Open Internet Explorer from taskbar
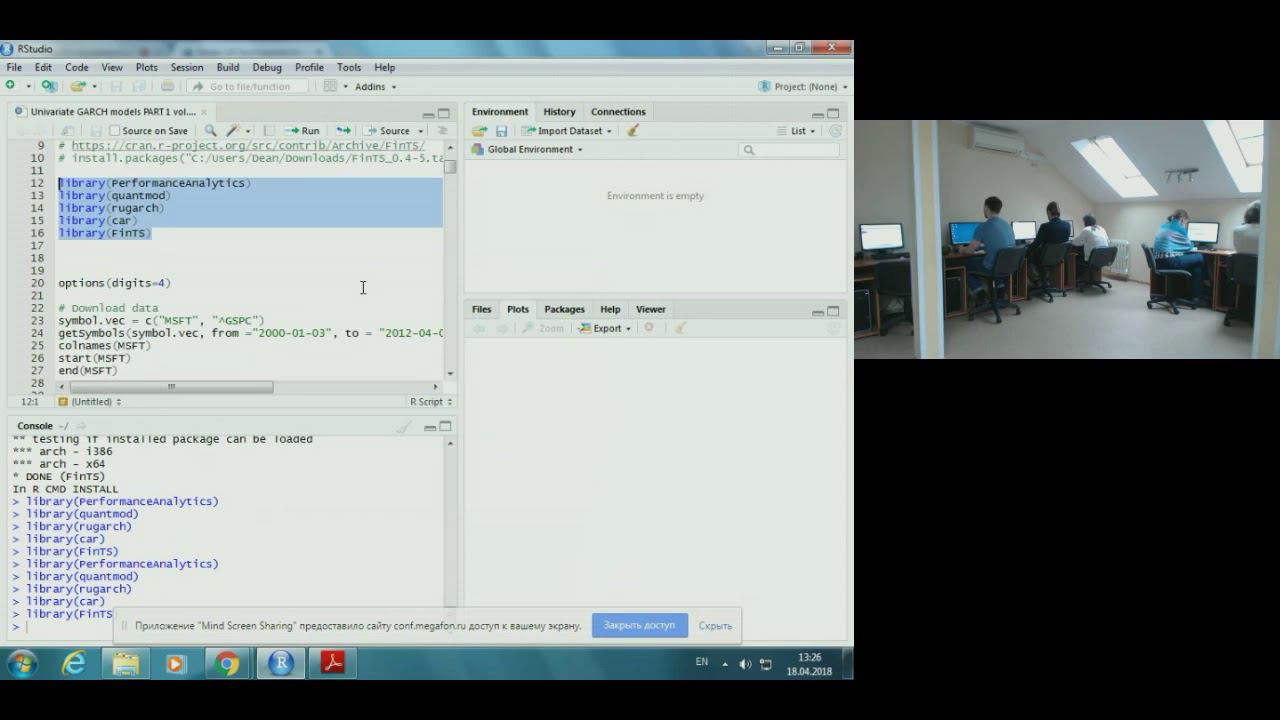The height and width of the screenshot is (720, 1280). click(74, 664)
